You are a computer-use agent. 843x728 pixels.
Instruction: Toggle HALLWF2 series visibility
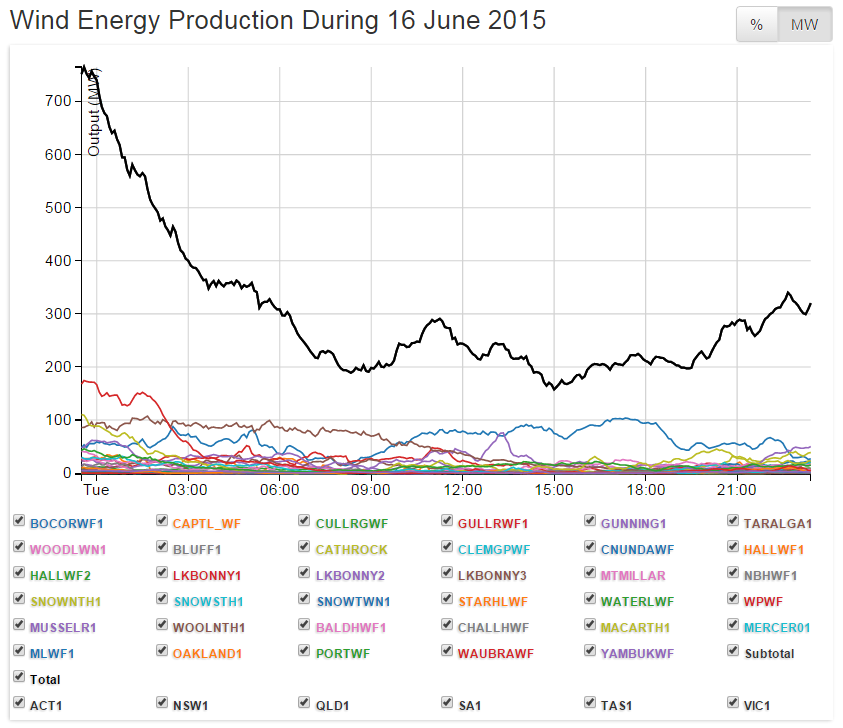19,574
